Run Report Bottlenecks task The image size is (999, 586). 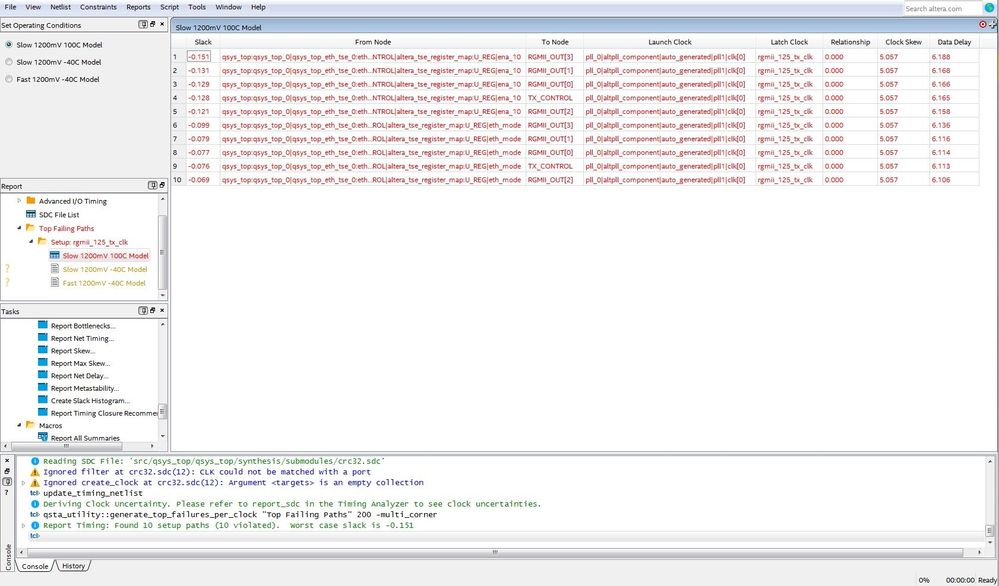[x=83, y=325]
